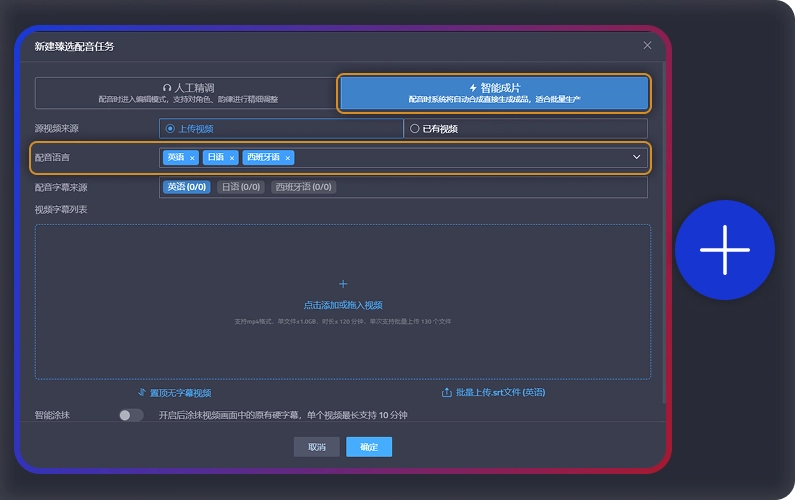Select the 已有视频 radio option
The height and width of the screenshot is (500, 795).
pyautogui.click(x=415, y=129)
